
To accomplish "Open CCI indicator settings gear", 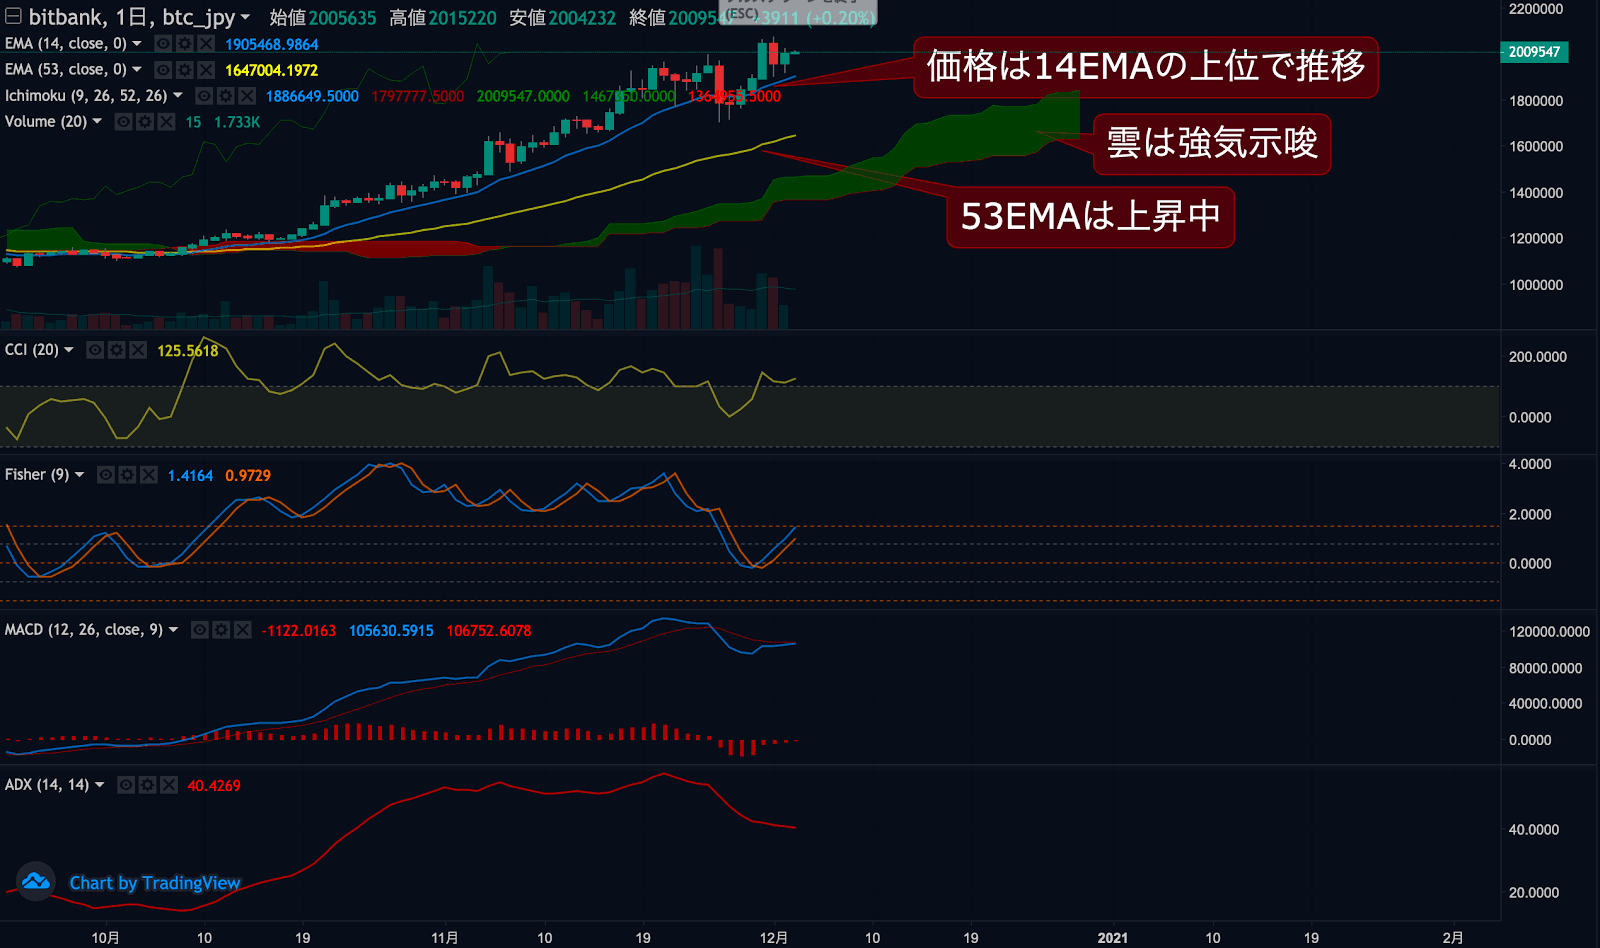I will pos(116,350).
